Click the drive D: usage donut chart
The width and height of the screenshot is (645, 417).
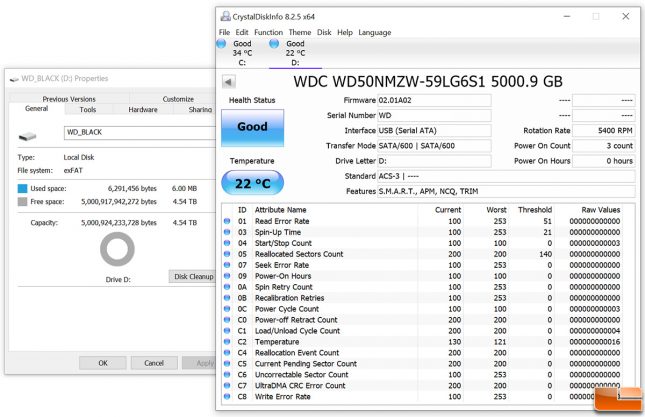point(117,249)
